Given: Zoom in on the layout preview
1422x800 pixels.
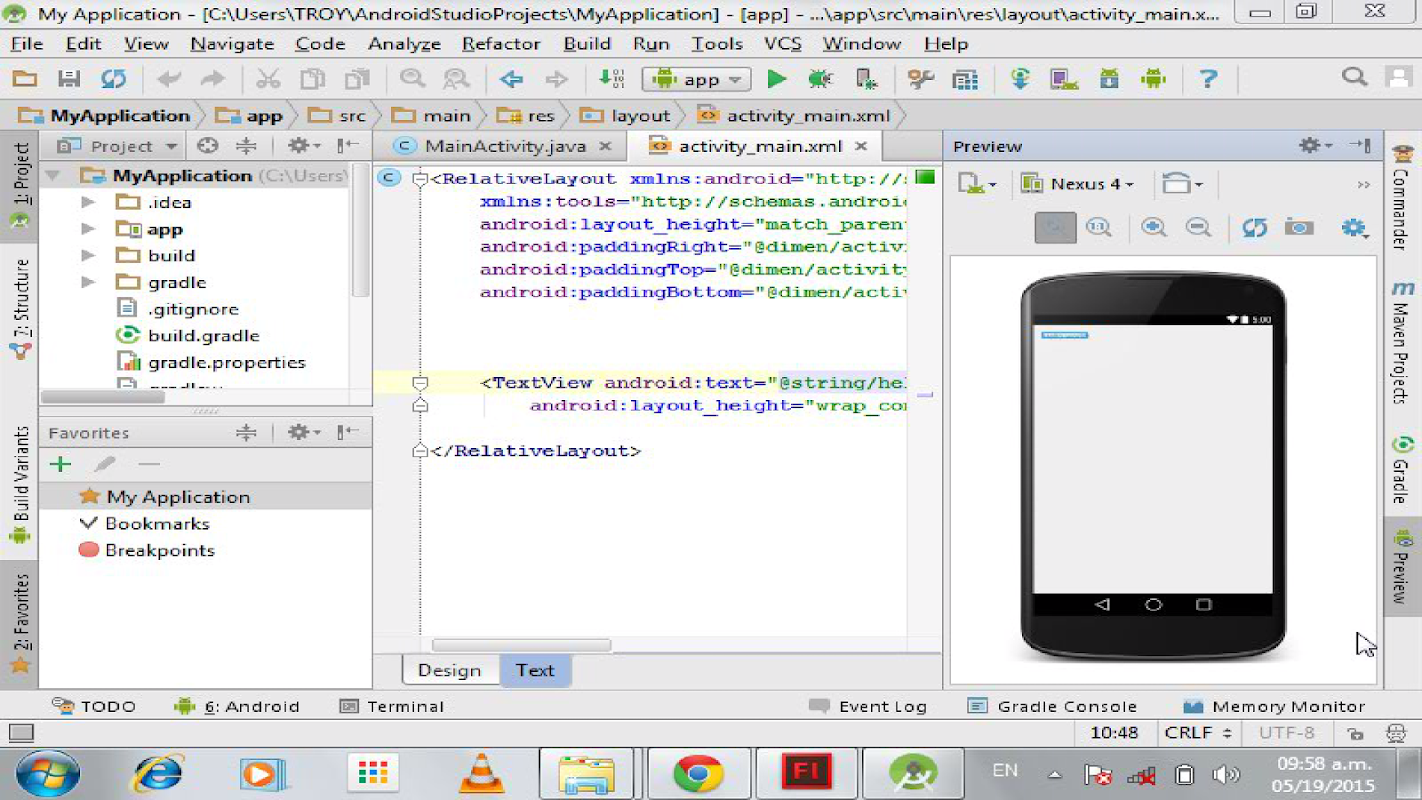Looking at the screenshot, I should point(1153,228).
